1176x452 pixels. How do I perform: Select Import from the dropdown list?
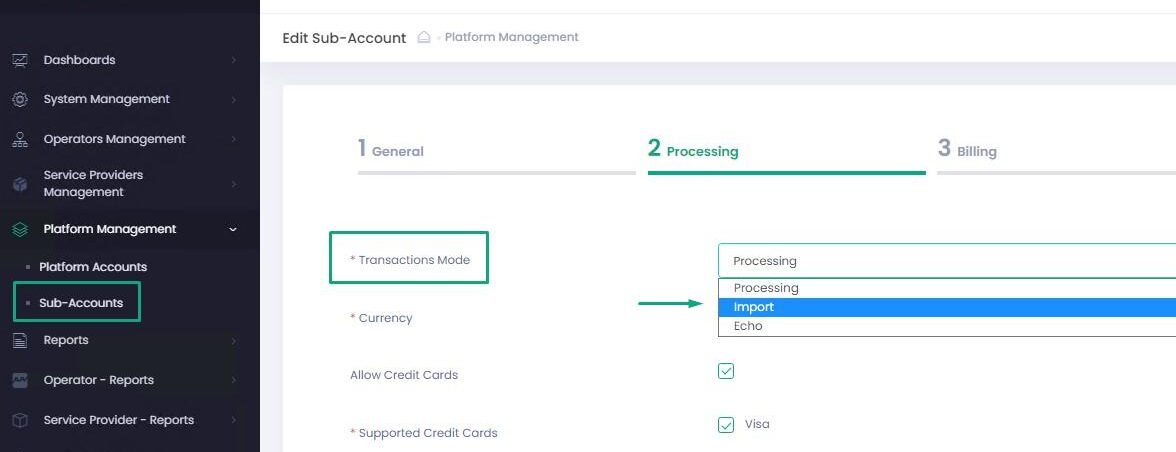(754, 307)
